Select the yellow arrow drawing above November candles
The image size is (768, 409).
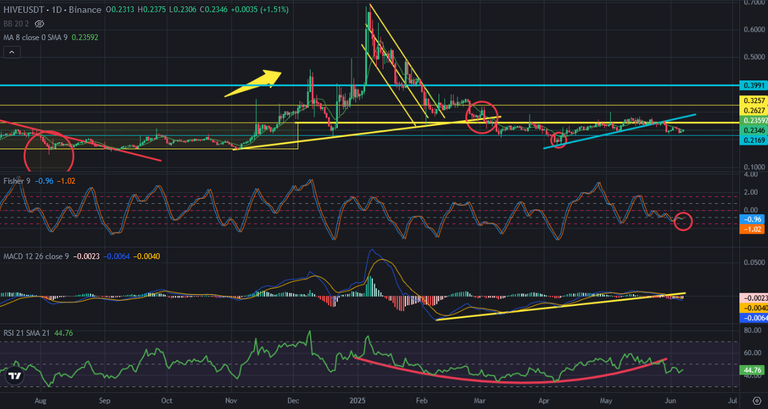coord(253,84)
